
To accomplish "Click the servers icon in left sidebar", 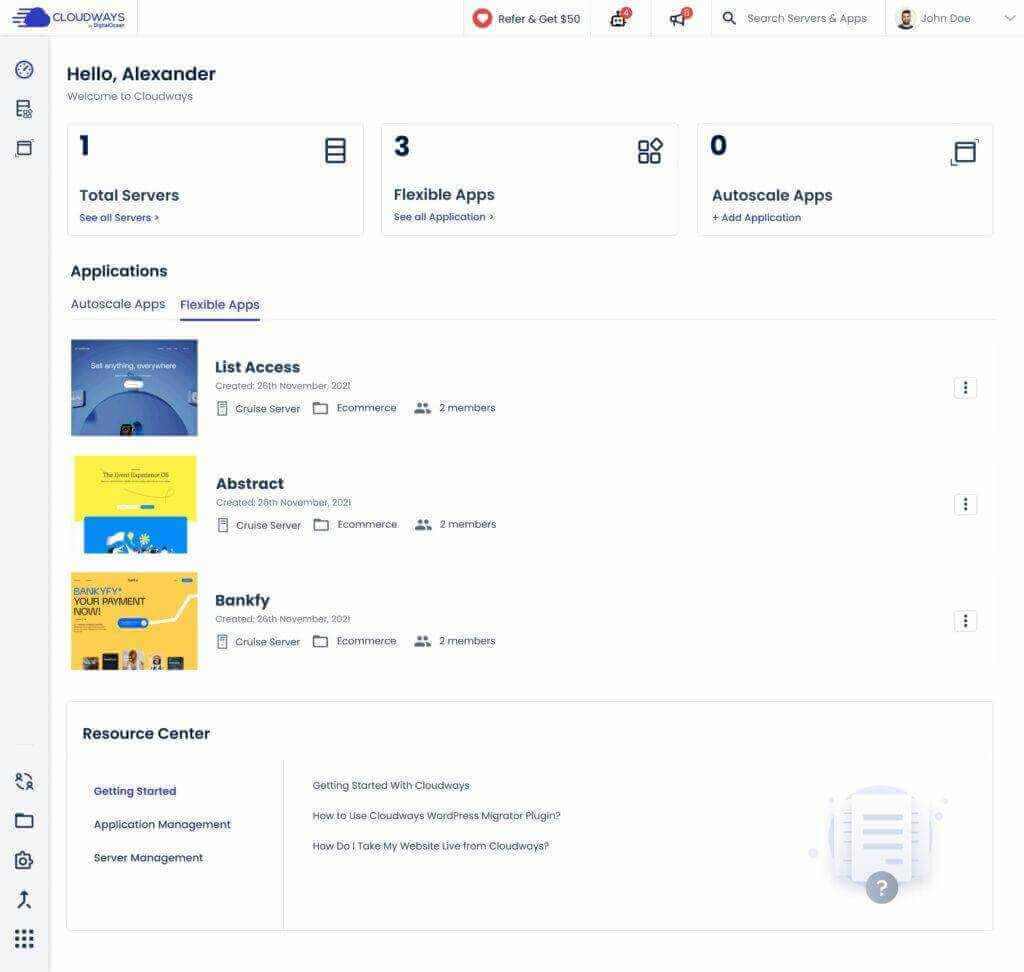I will pos(24,109).
